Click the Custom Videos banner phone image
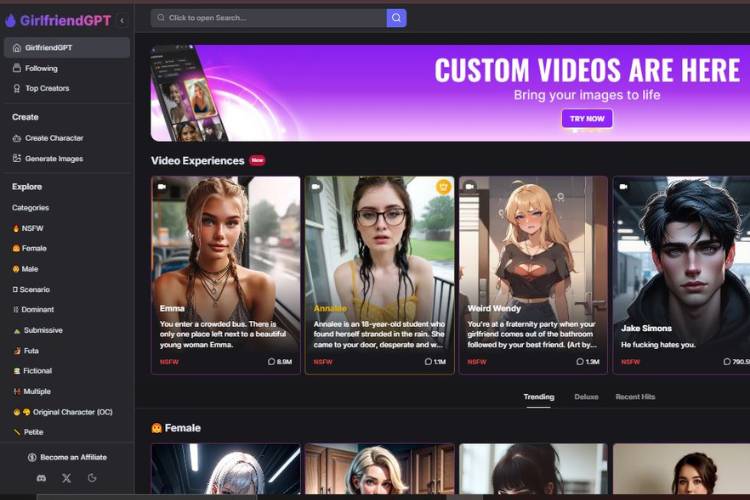Viewport: 750px width, 500px height. tap(188, 93)
